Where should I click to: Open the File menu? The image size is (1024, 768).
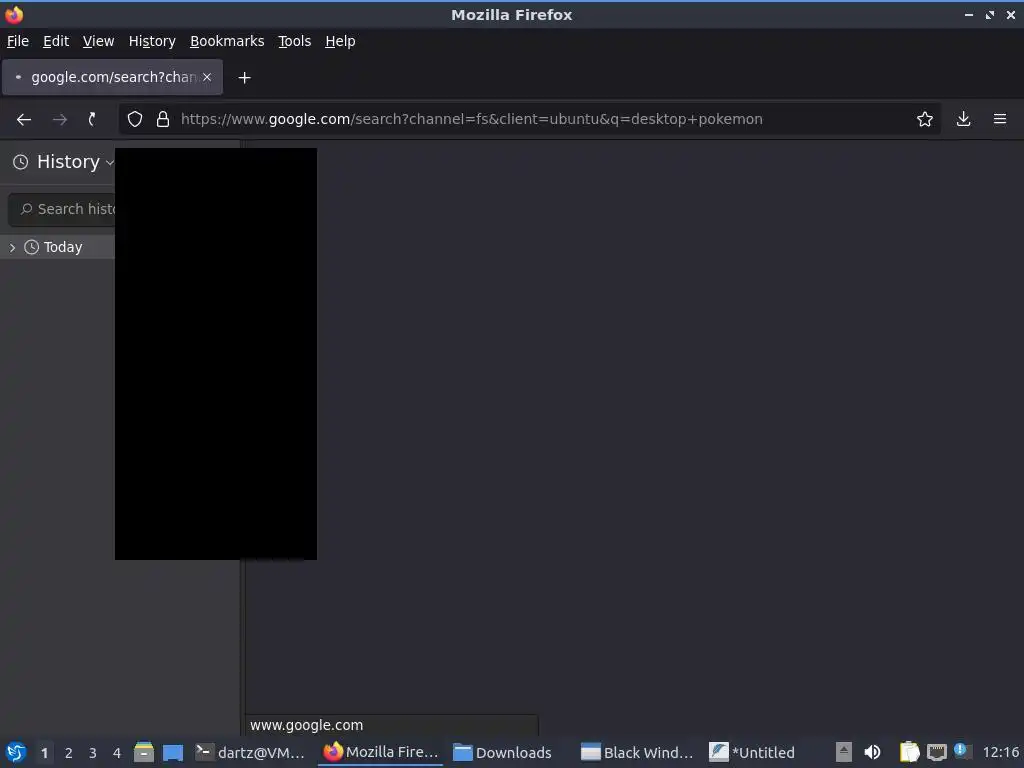click(18, 41)
